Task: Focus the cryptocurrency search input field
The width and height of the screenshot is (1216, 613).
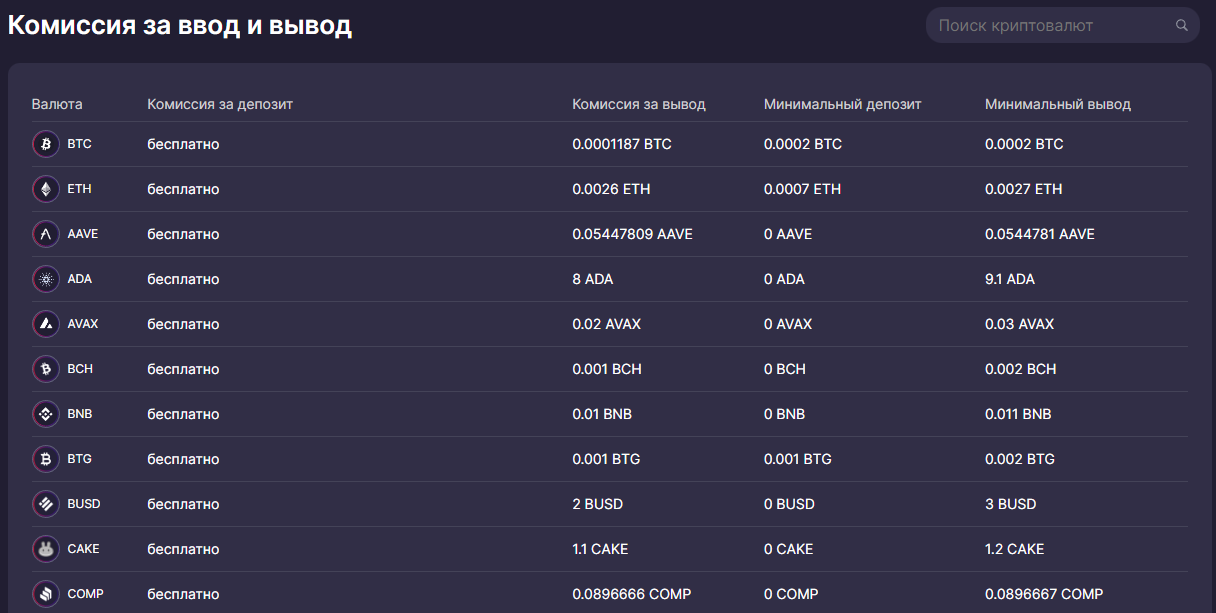Action: pos(1050,26)
